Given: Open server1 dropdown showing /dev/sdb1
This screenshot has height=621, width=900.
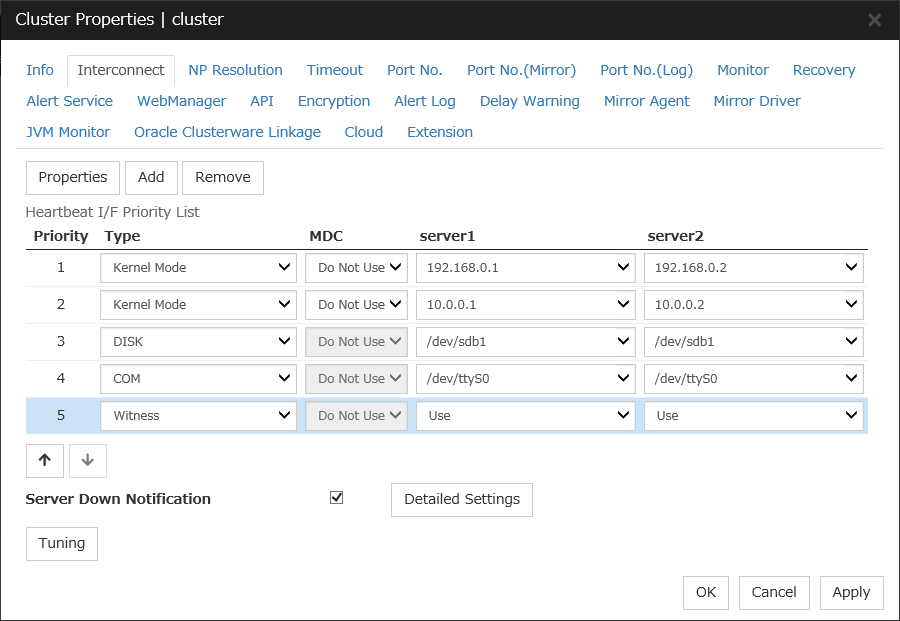Looking at the screenshot, I should [526, 342].
